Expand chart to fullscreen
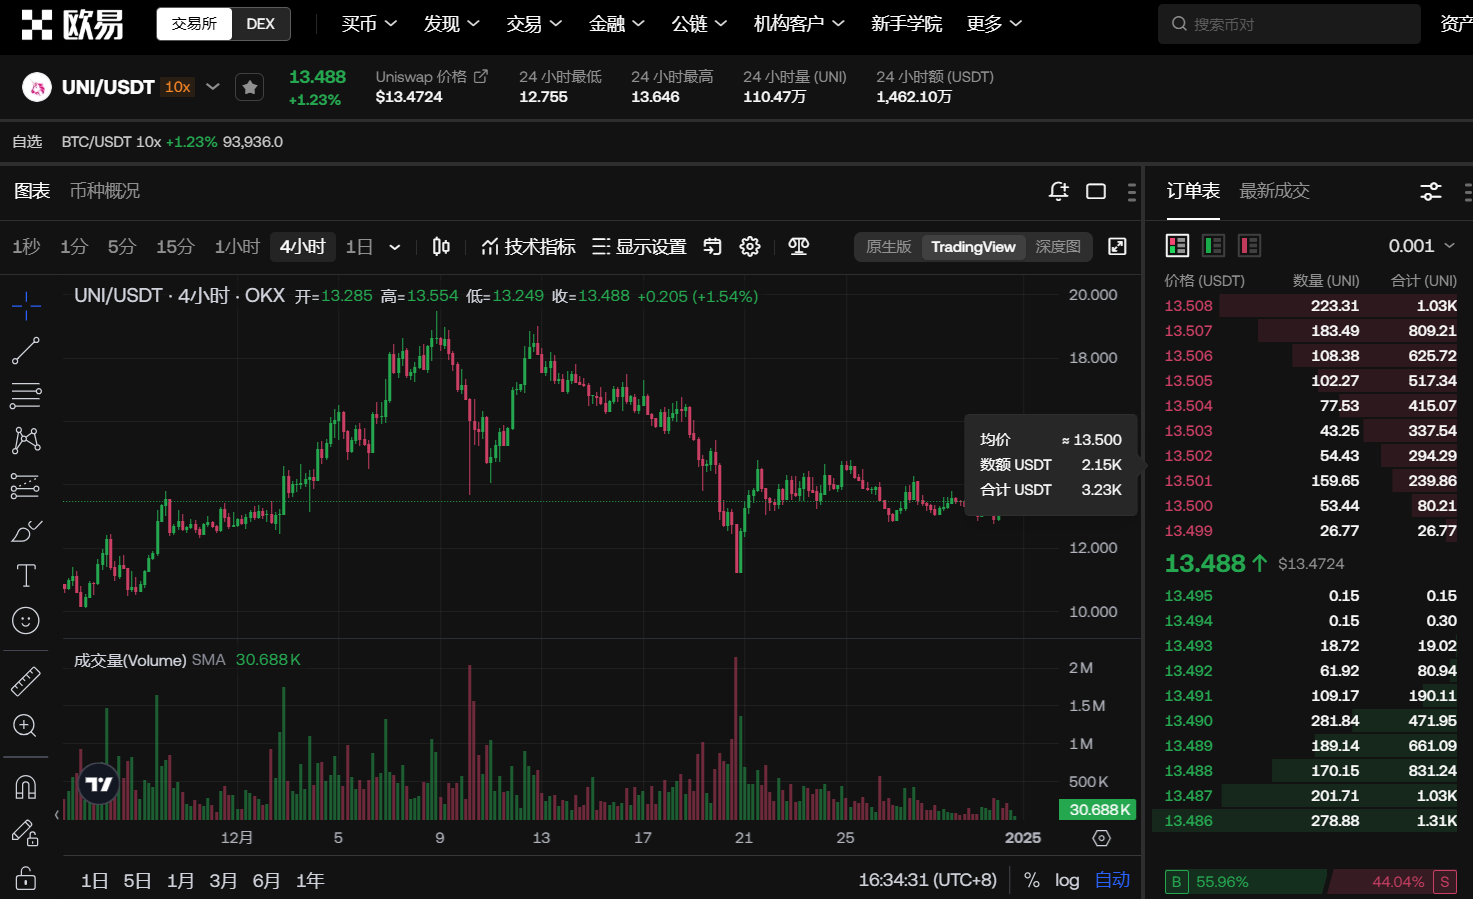1473x899 pixels. point(1117,247)
